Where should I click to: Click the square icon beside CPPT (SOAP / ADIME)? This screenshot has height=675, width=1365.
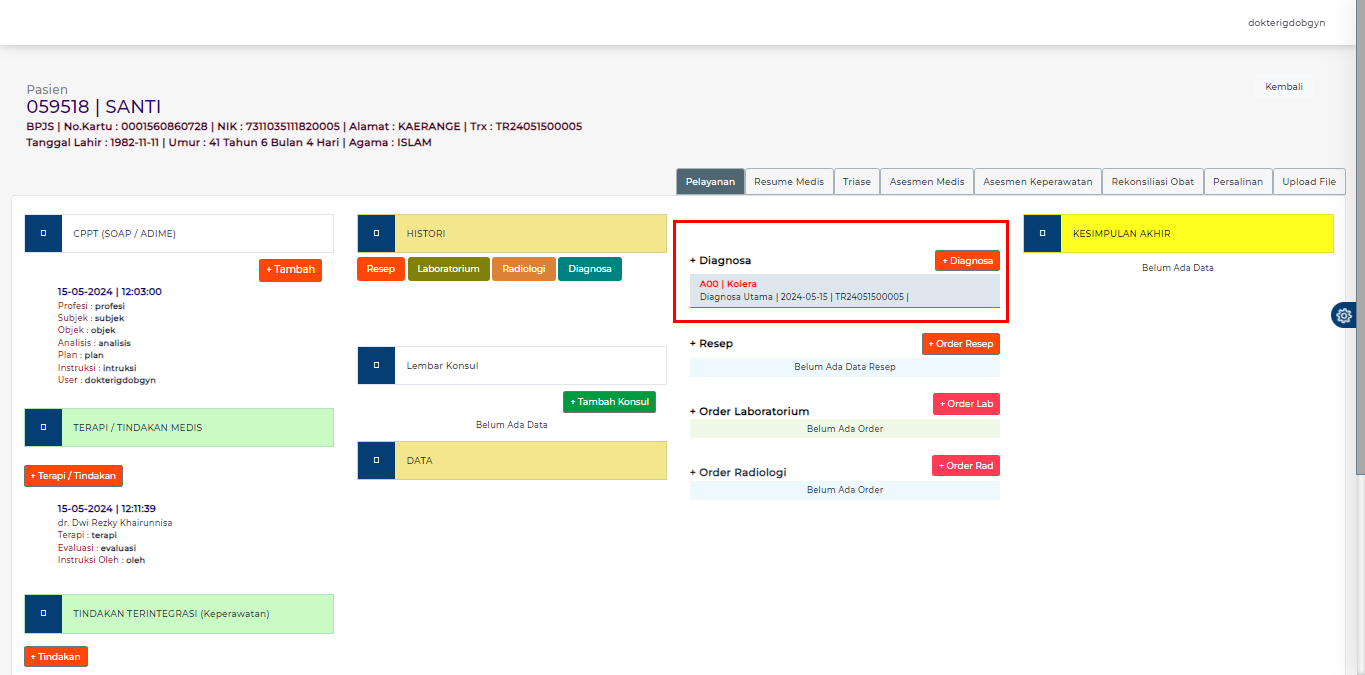pyautogui.click(x=43, y=233)
